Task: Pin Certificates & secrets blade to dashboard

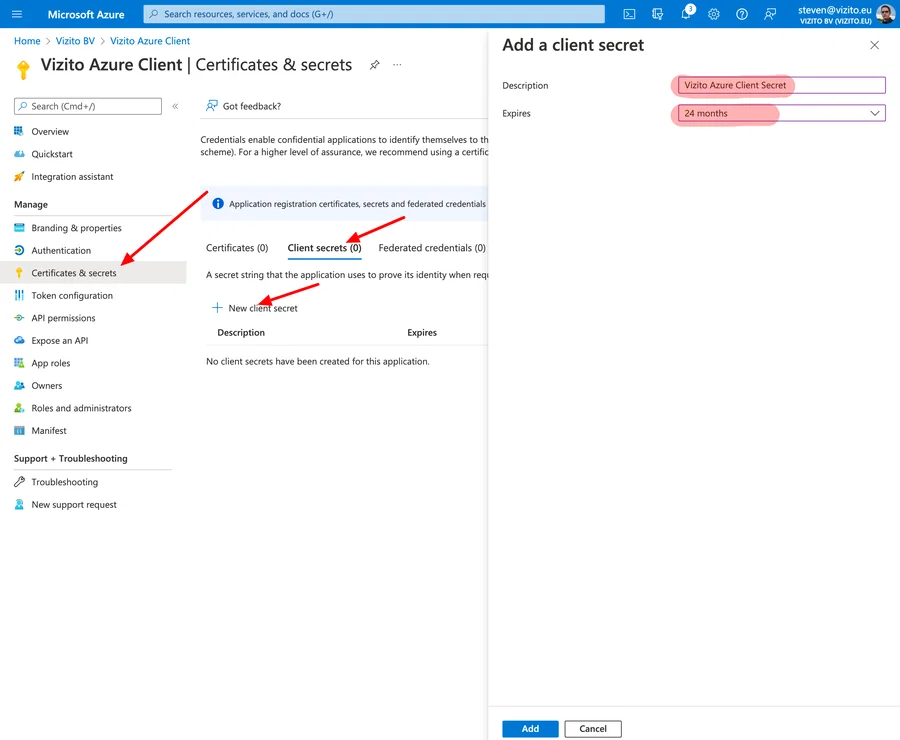Action: pos(375,64)
